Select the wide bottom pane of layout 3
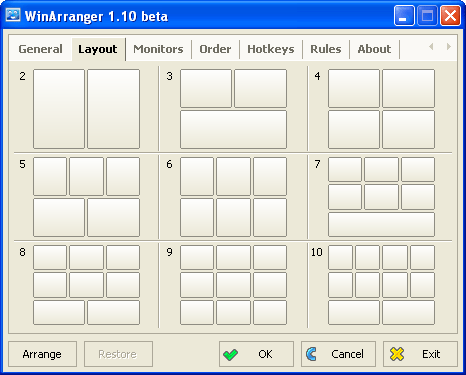This screenshot has width=466, height=375. [233, 129]
